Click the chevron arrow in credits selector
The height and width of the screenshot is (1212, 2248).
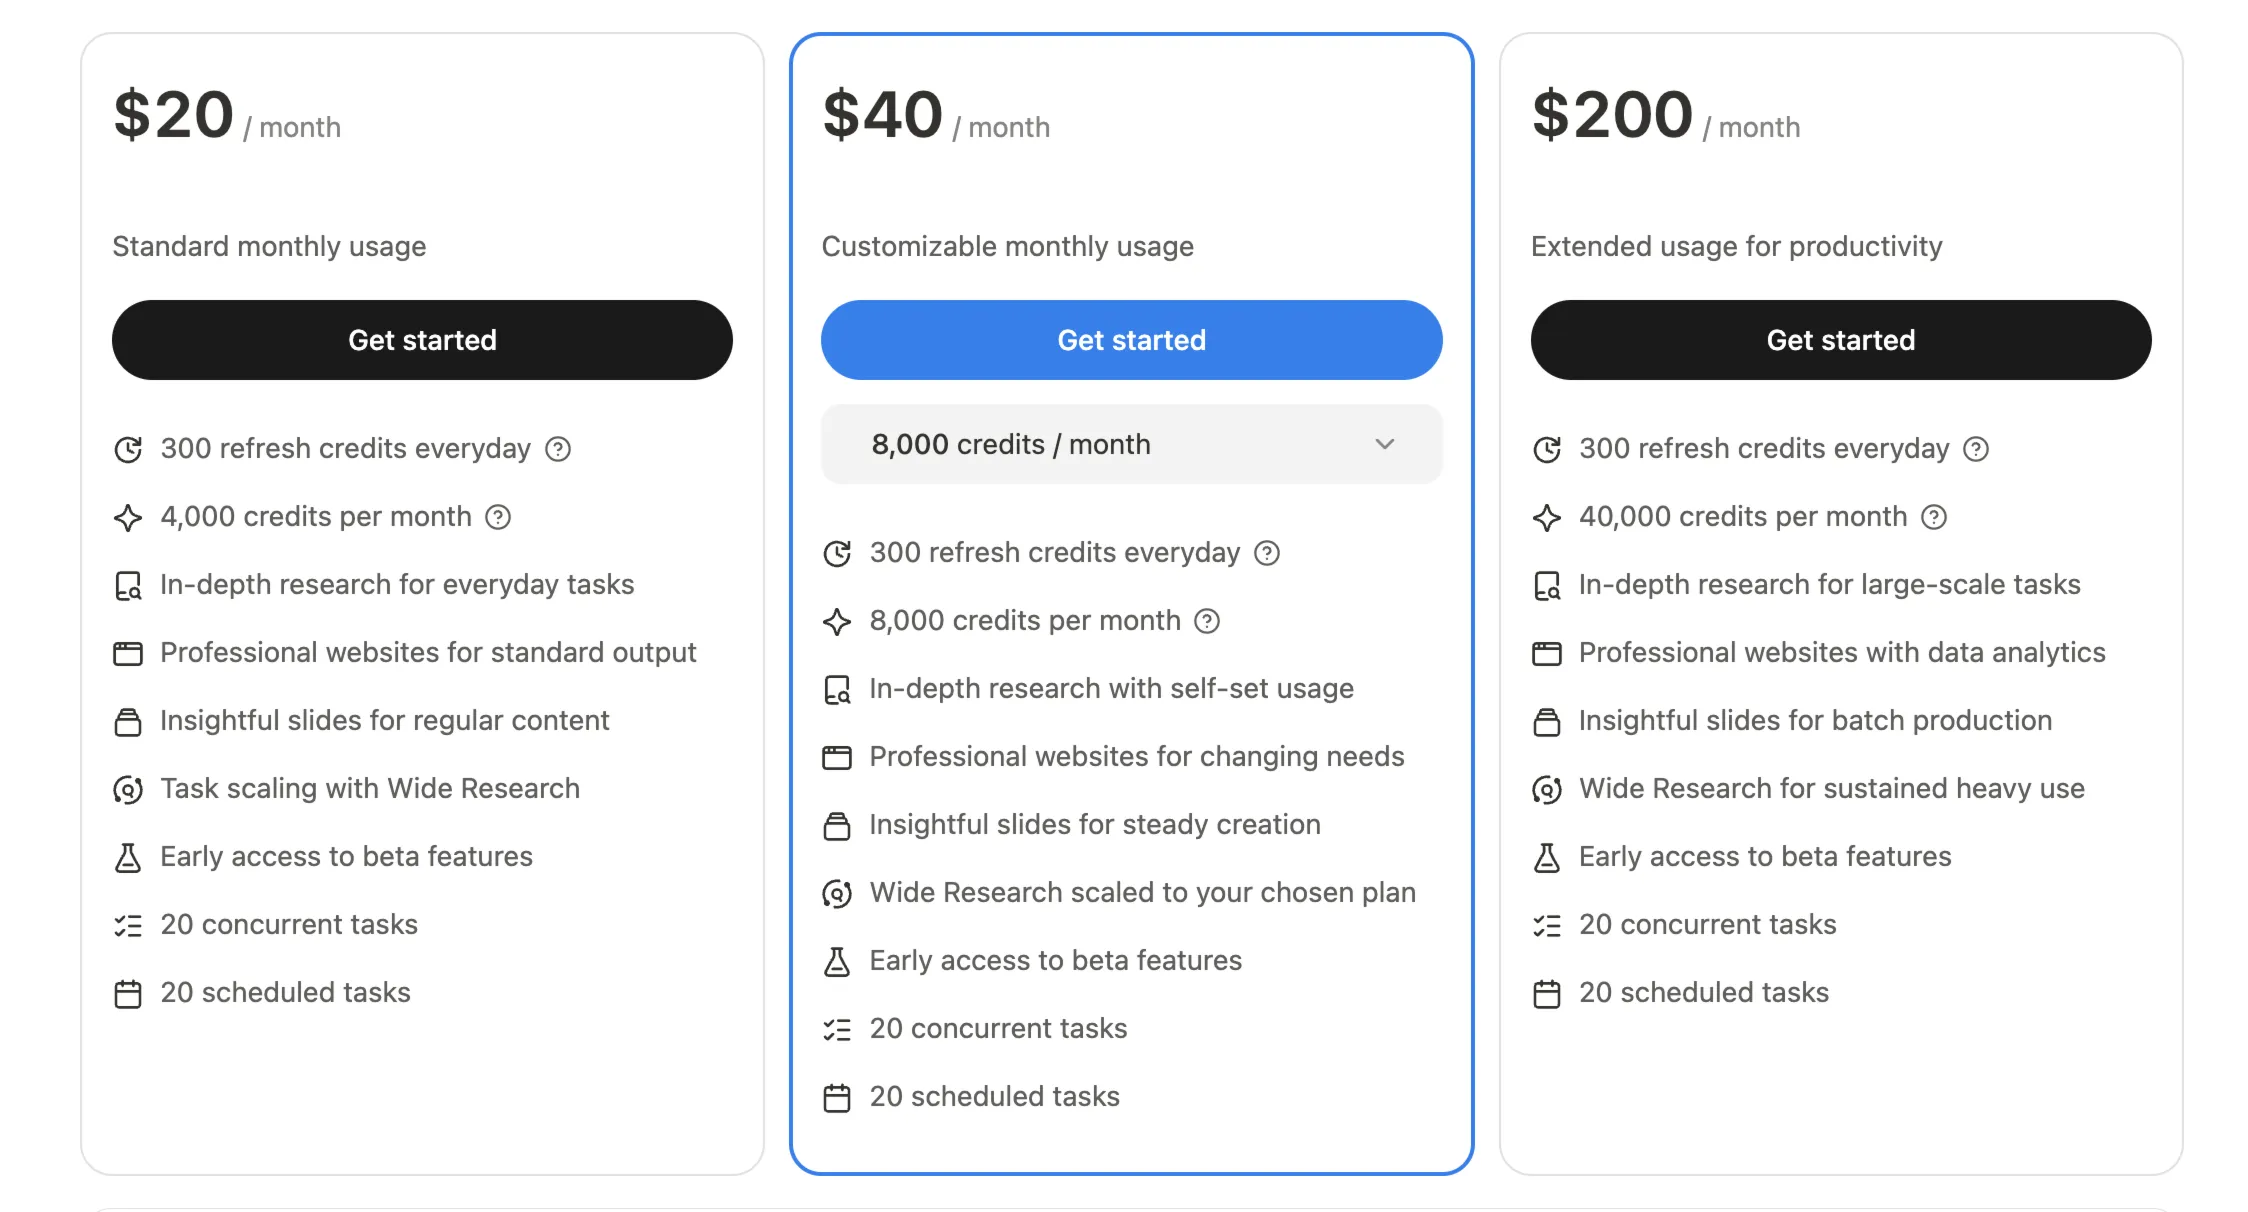coord(1384,444)
